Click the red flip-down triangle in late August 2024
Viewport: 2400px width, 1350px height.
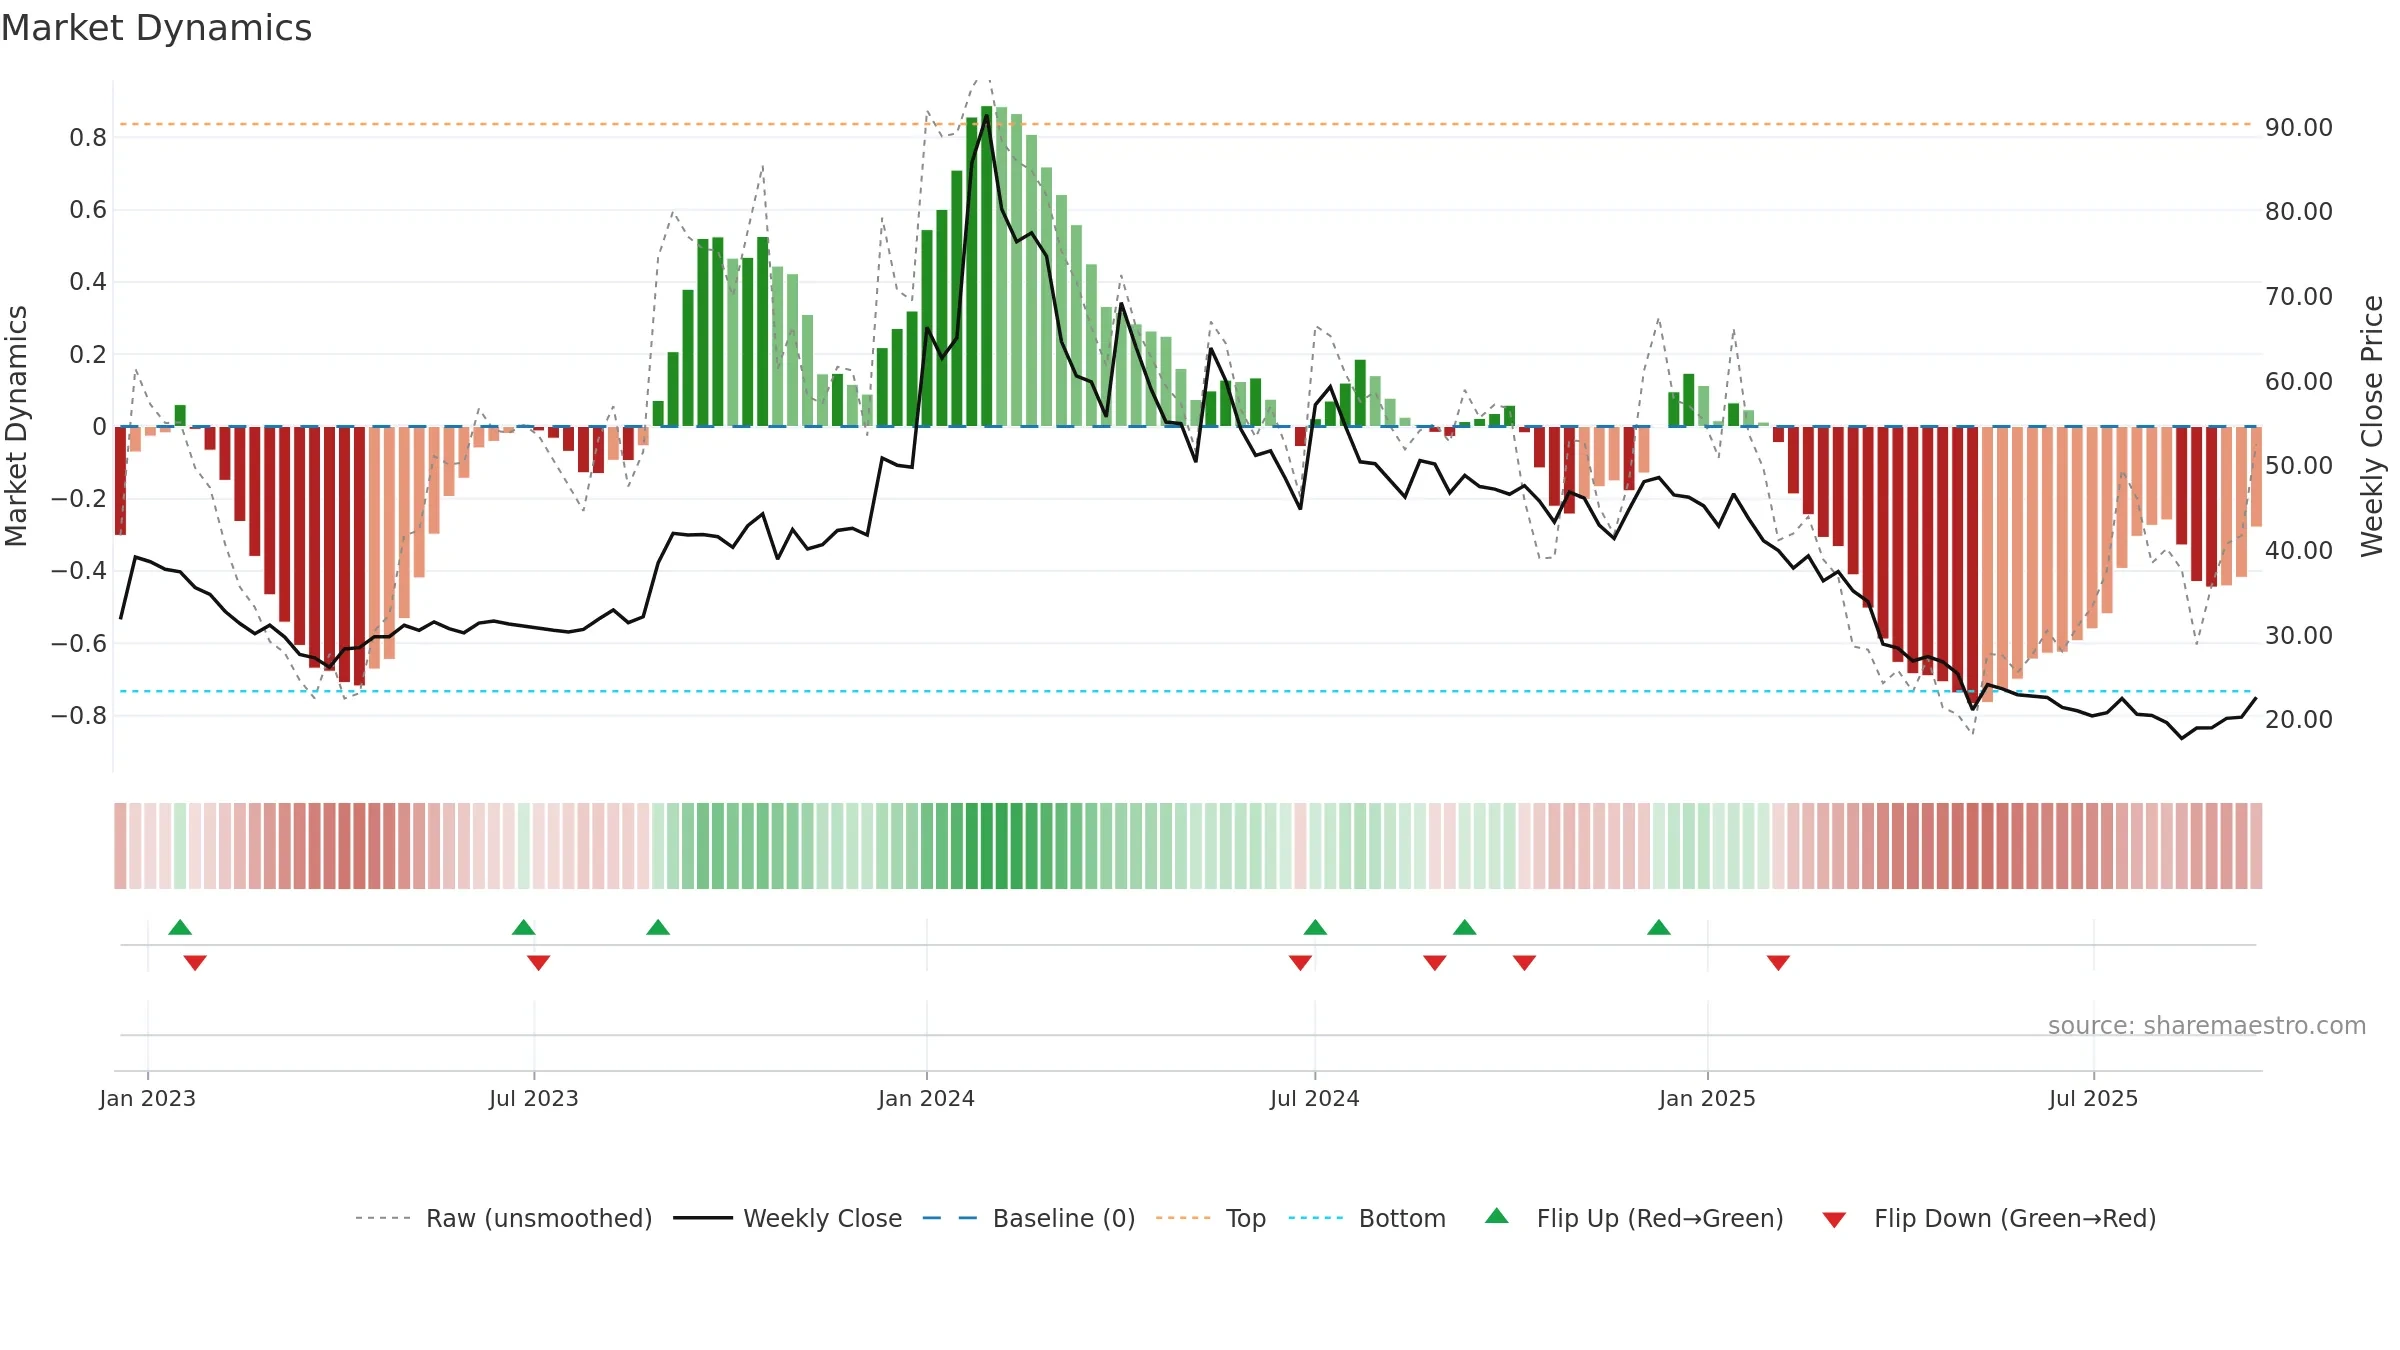coord(1434,963)
